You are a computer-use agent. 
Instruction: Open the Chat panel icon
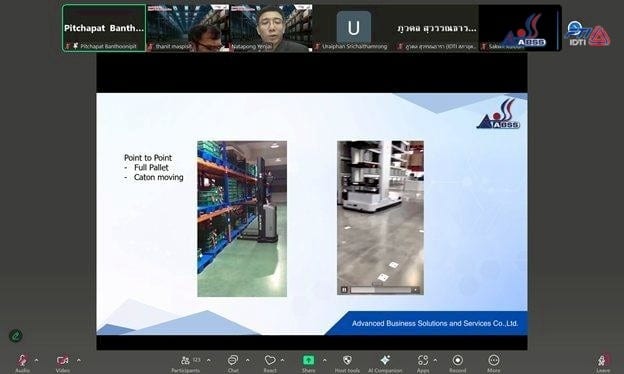click(233, 360)
